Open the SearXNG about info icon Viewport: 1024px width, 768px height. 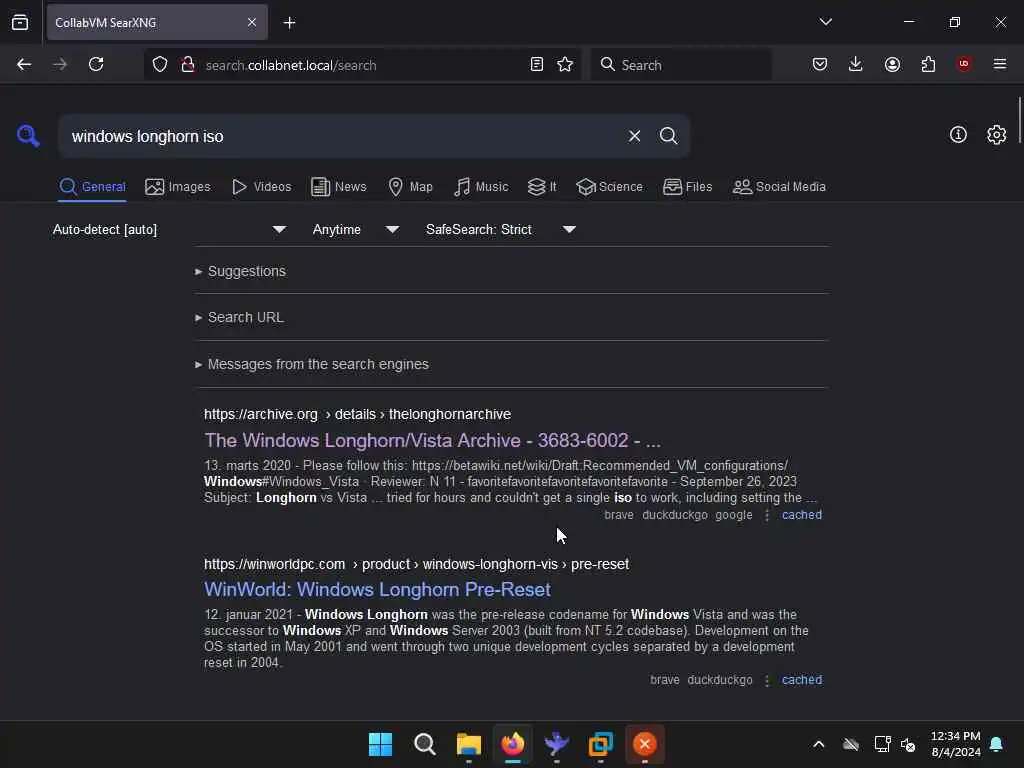point(958,135)
